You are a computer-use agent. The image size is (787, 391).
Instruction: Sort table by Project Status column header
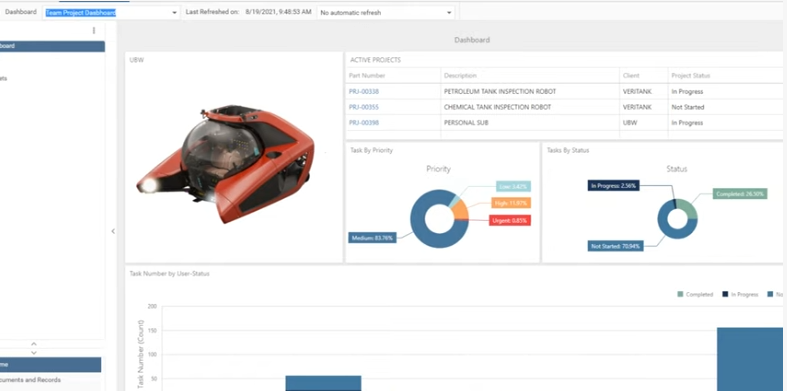click(x=691, y=76)
